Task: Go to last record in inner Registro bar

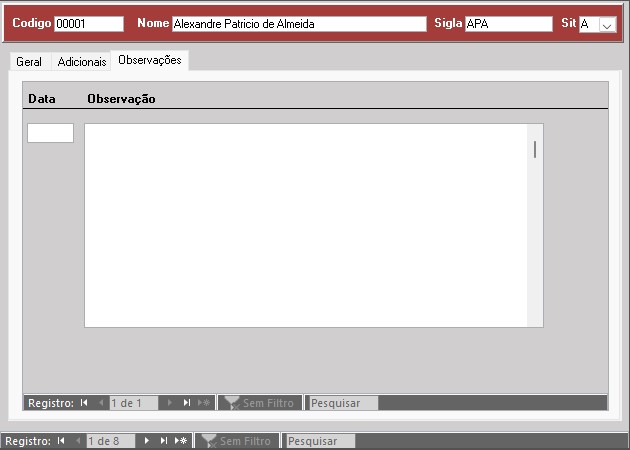Action: click(186, 403)
